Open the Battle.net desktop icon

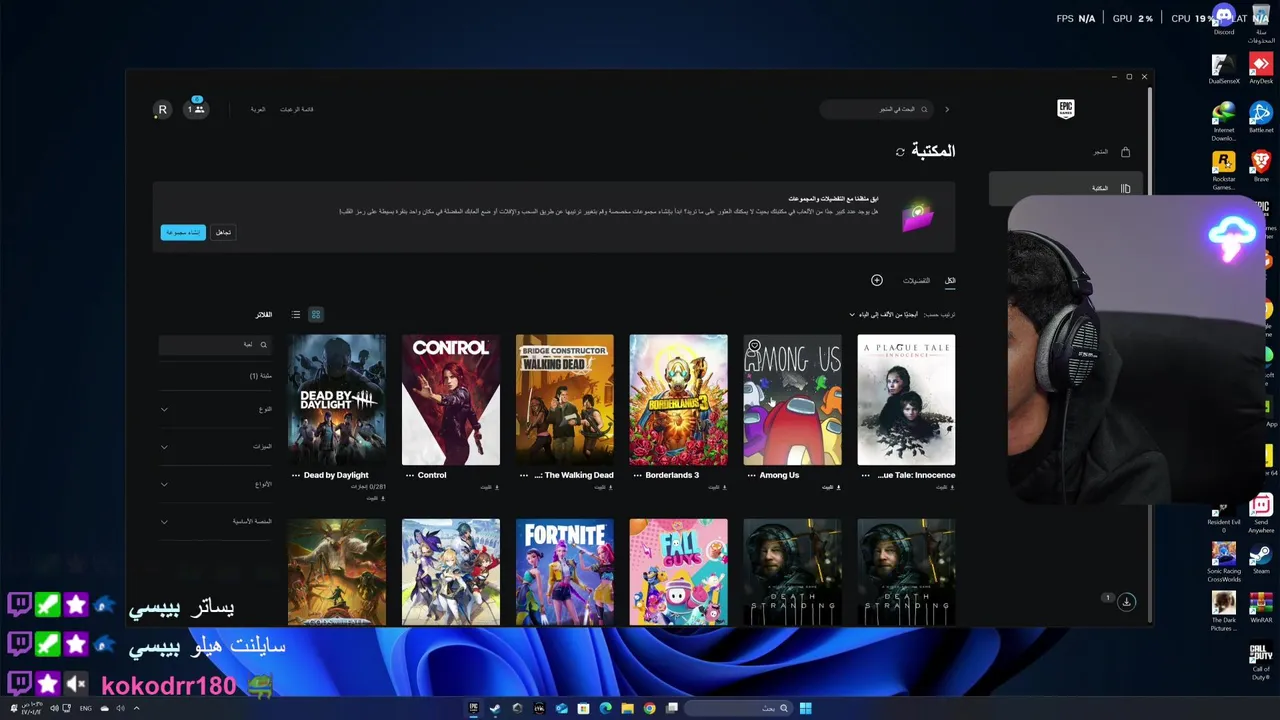(1261, 117)
